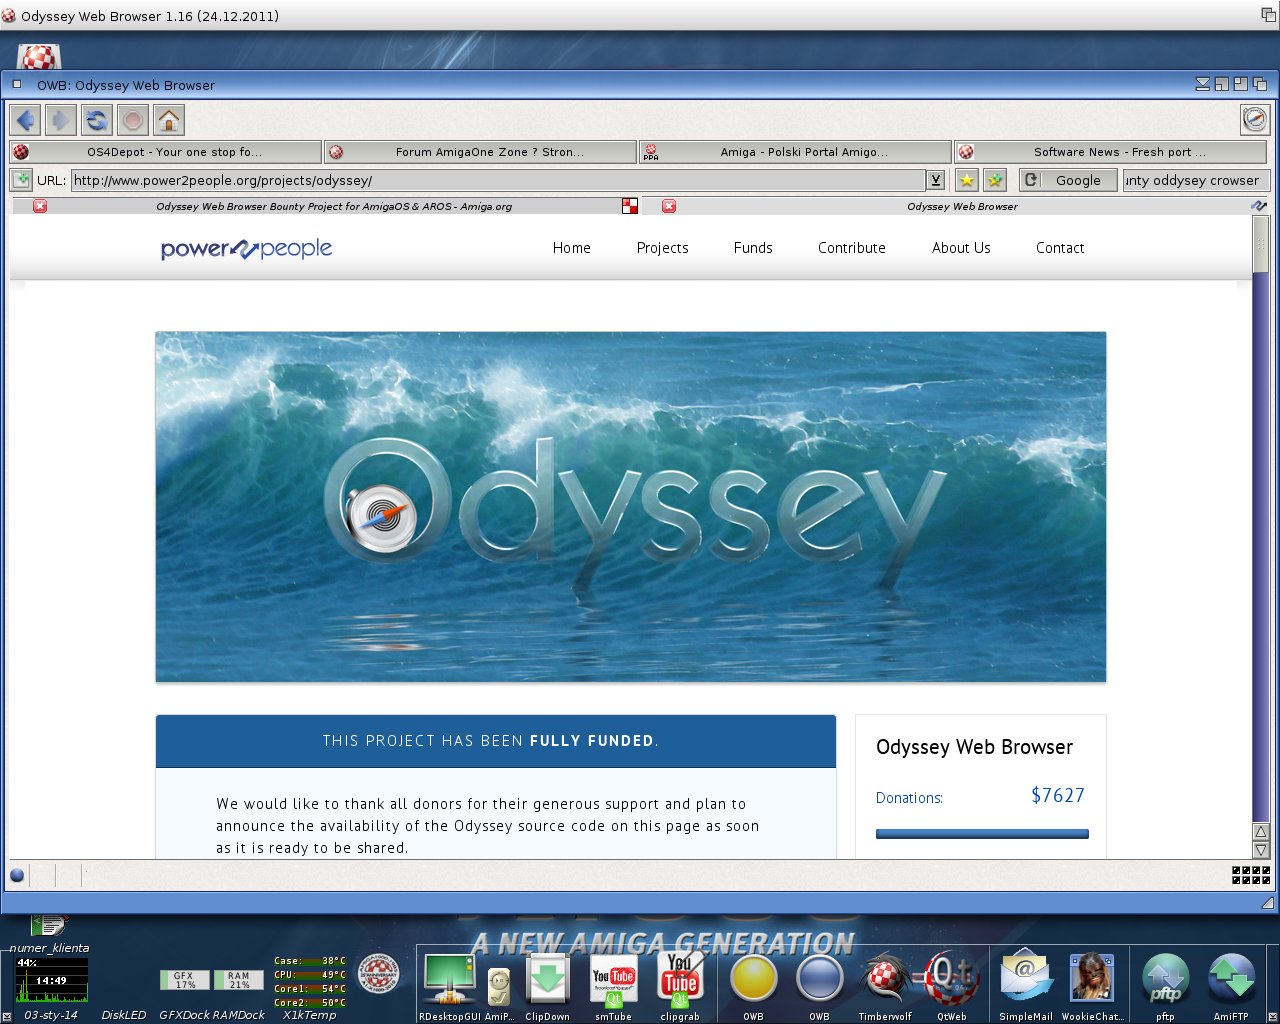The height and width of the screenshot is (1024, 1280).
Task: Open the Google search engine selector
Action: coord(1068,180)
